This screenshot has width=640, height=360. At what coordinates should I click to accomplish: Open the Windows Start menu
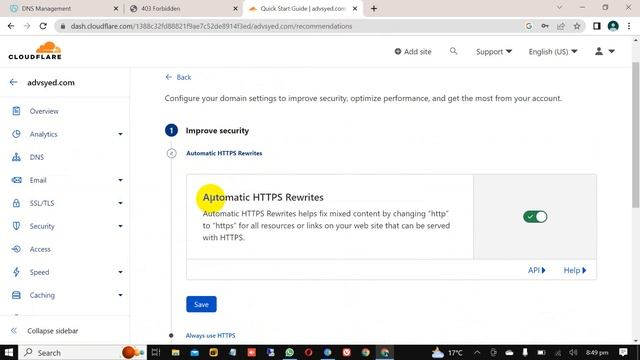coord(9,352)
